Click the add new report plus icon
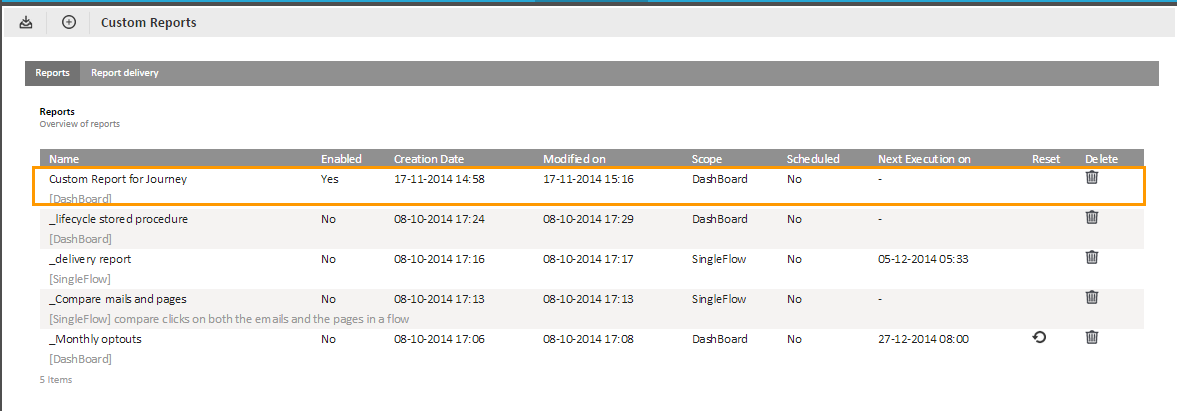The width and height of the screenshot is (1177, 411). tap(69, 22)
